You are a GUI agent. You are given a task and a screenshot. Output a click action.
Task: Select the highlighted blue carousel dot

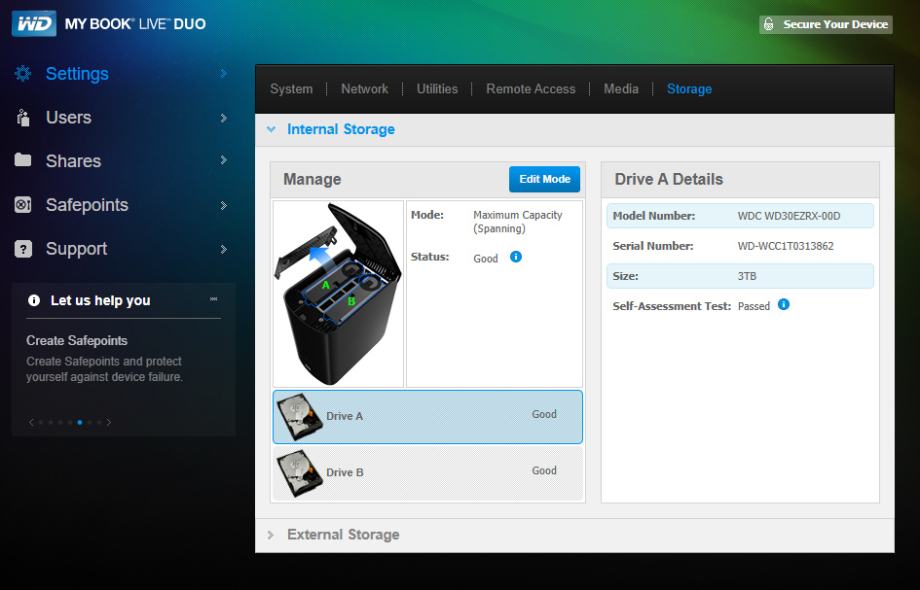point(80,422)
